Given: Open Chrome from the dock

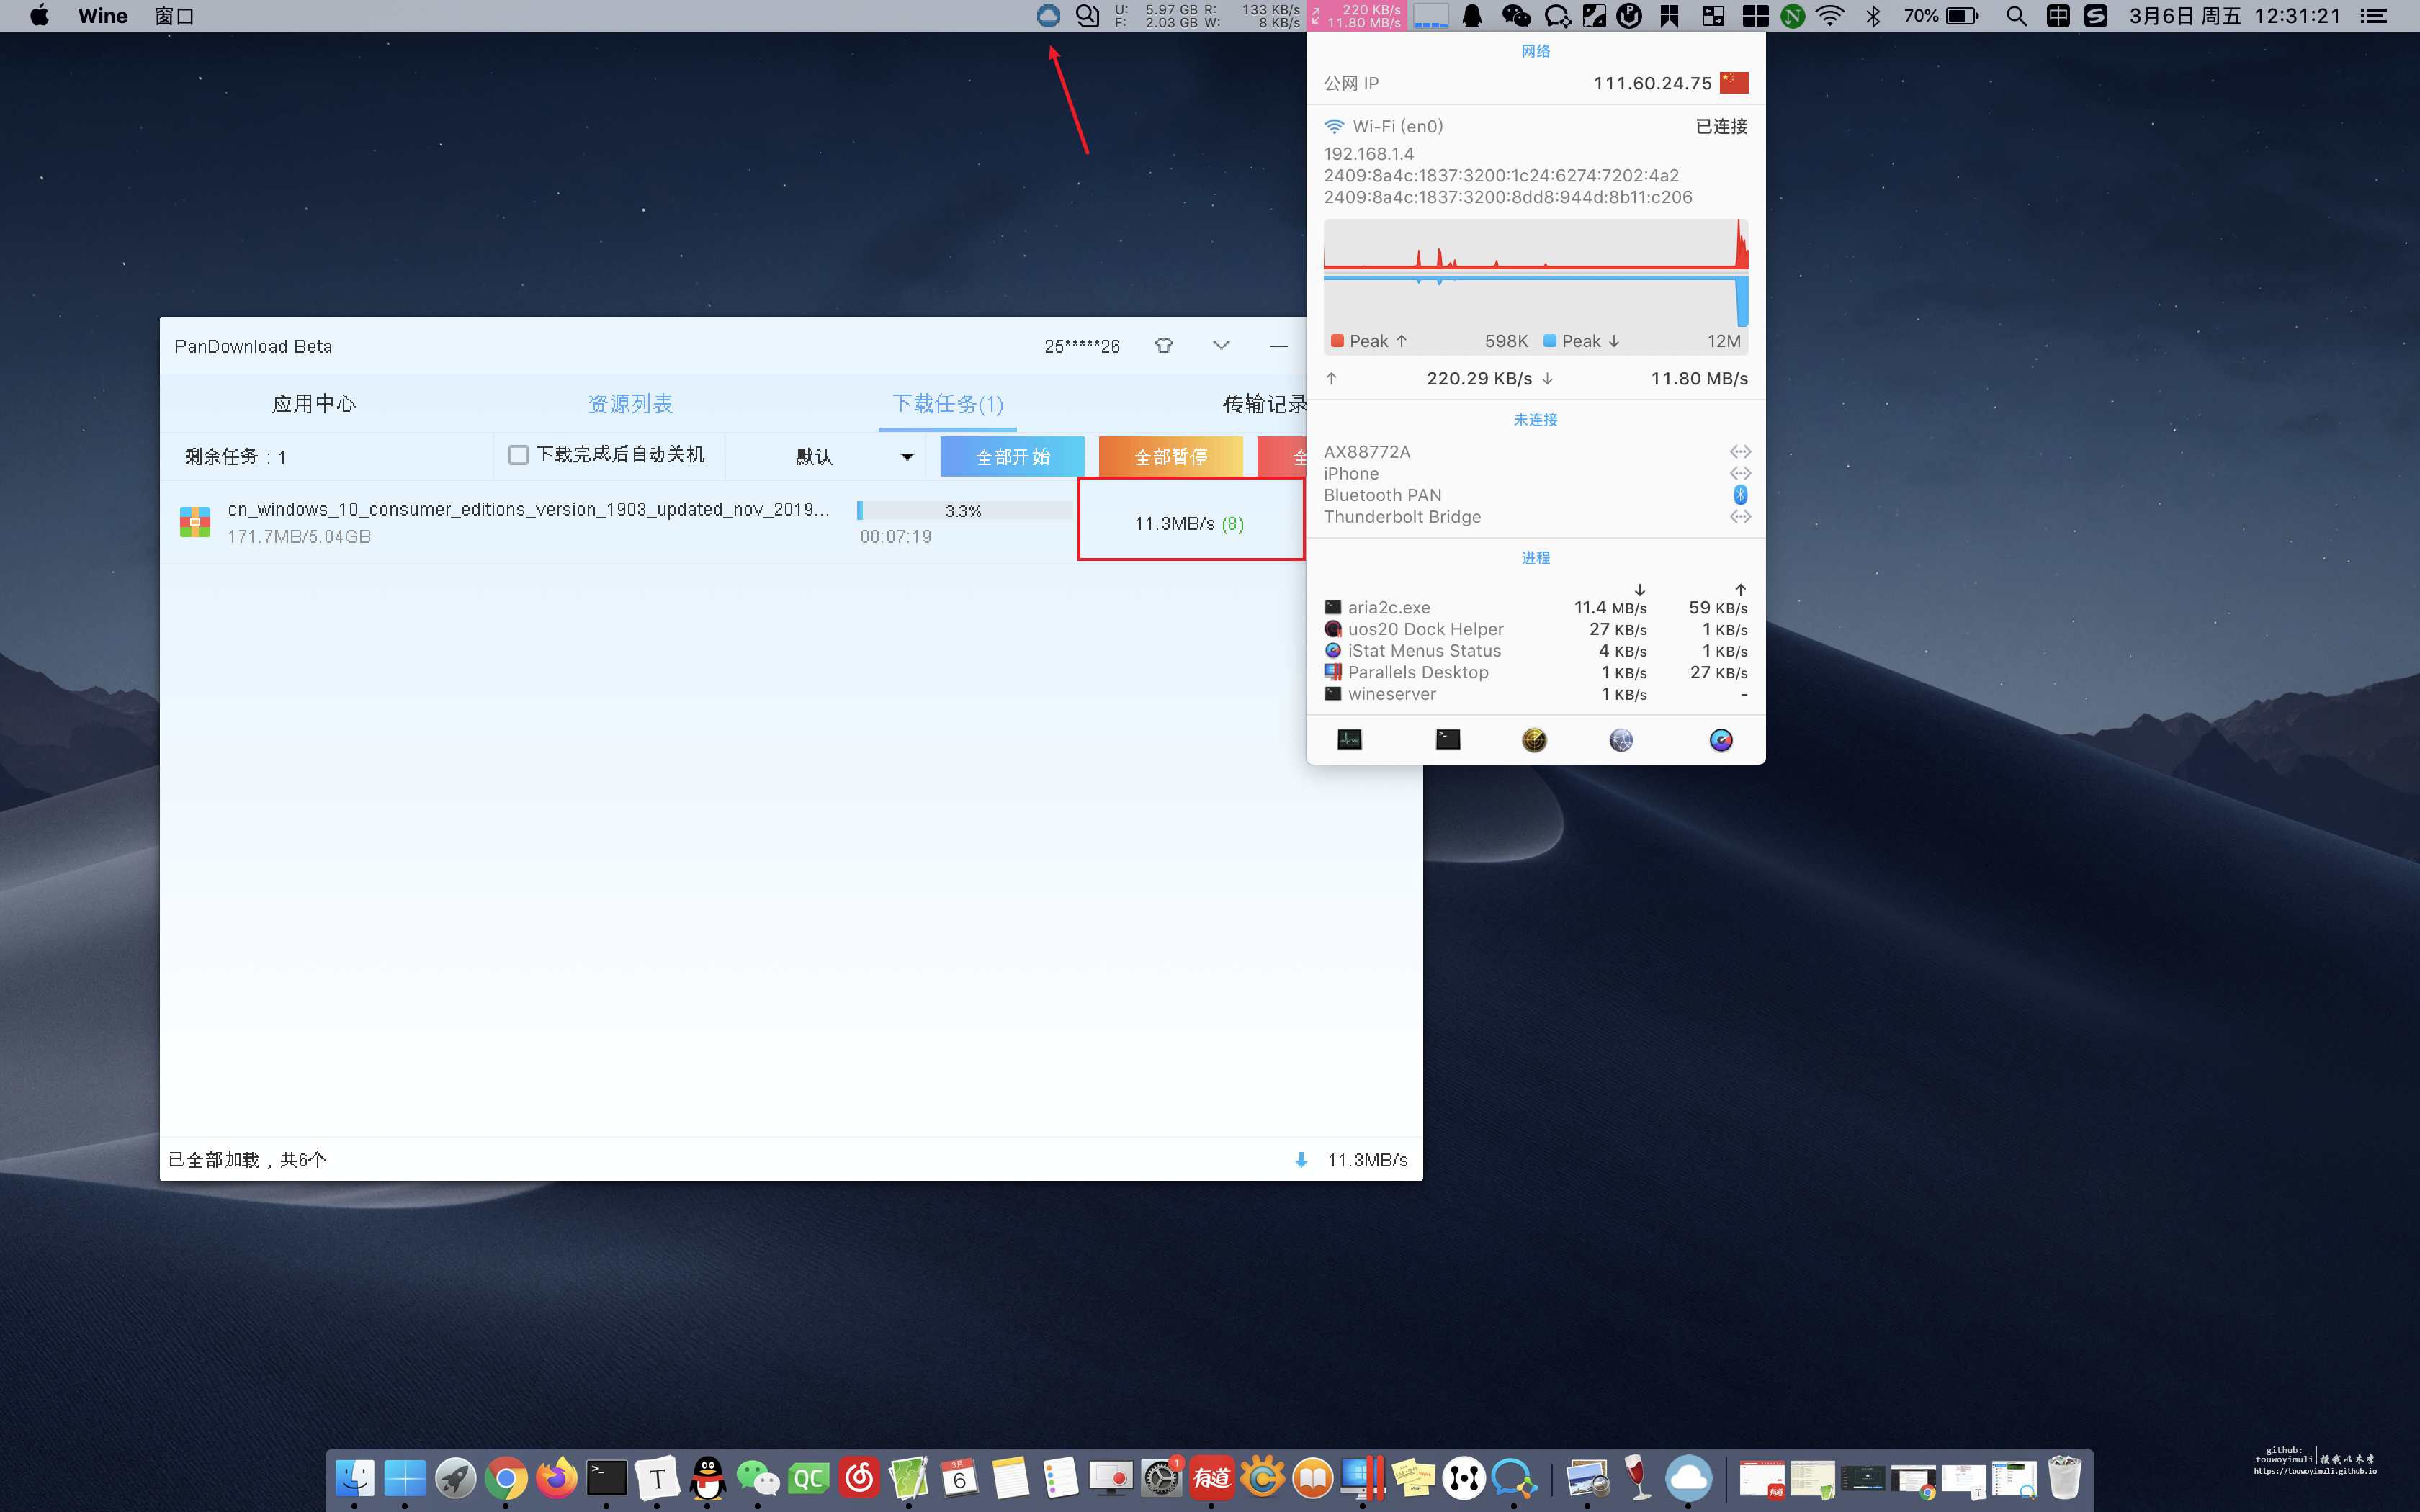Looking at the screenshot, I should pyautogui.click(x=506, y=1477).
